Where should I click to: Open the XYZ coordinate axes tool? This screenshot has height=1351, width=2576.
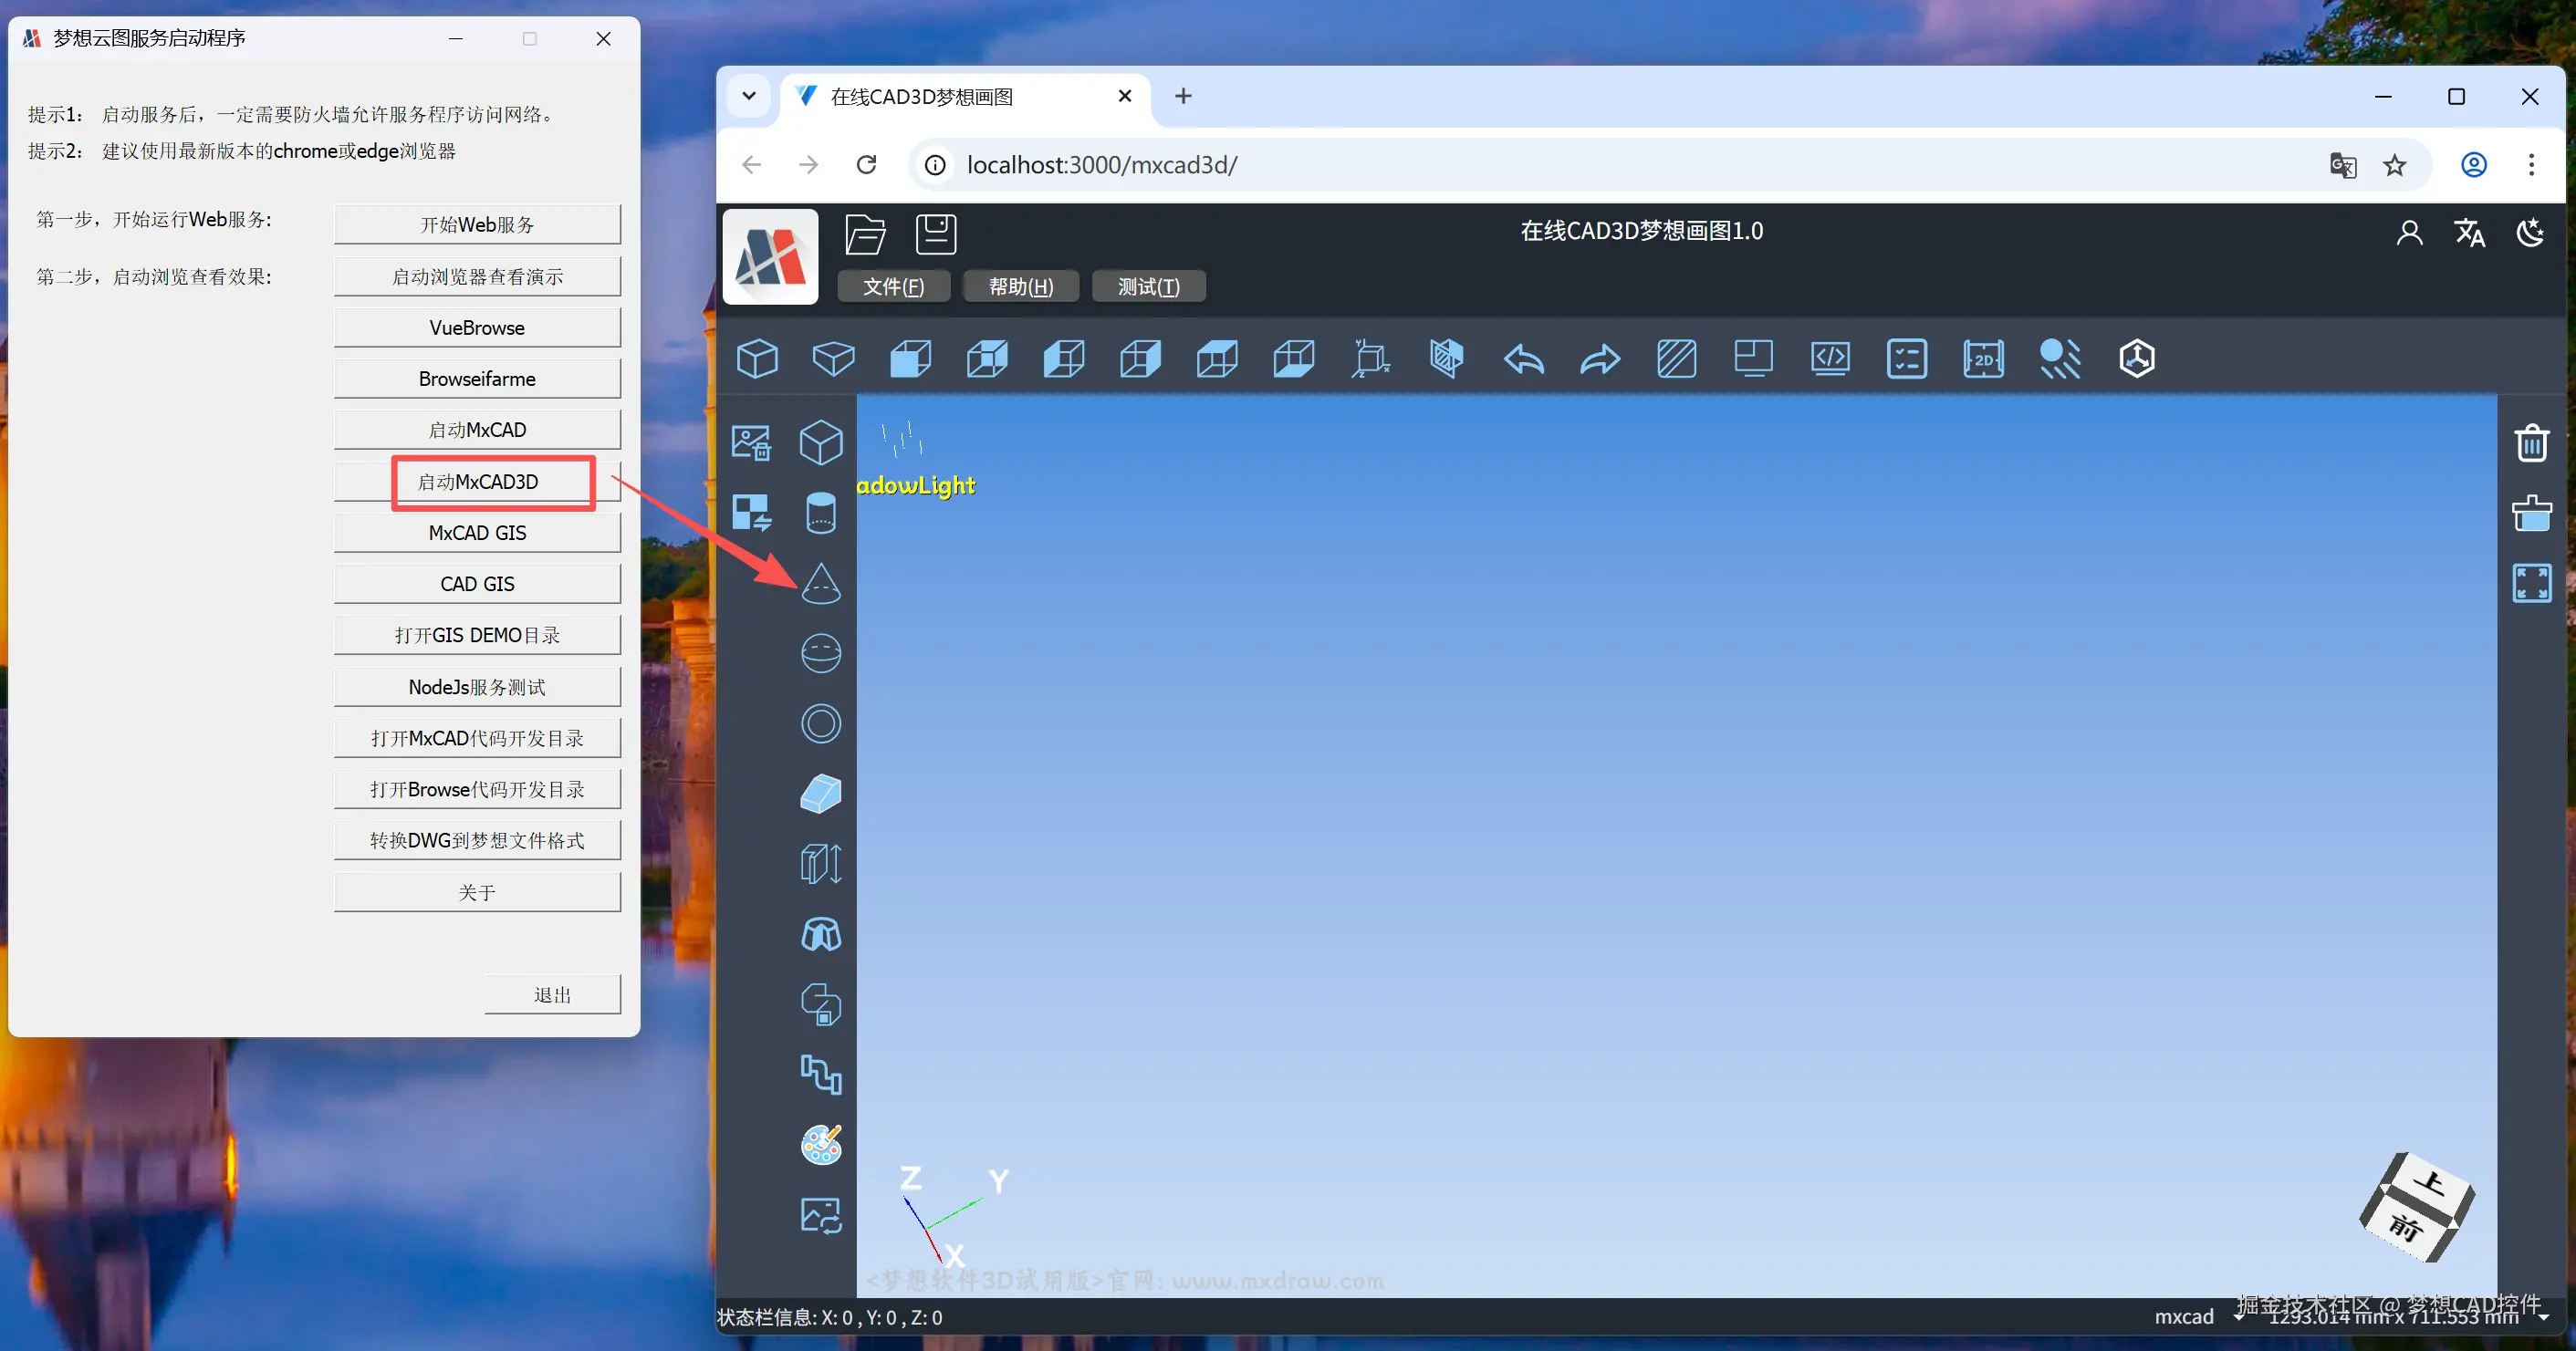pos(1370,359)
